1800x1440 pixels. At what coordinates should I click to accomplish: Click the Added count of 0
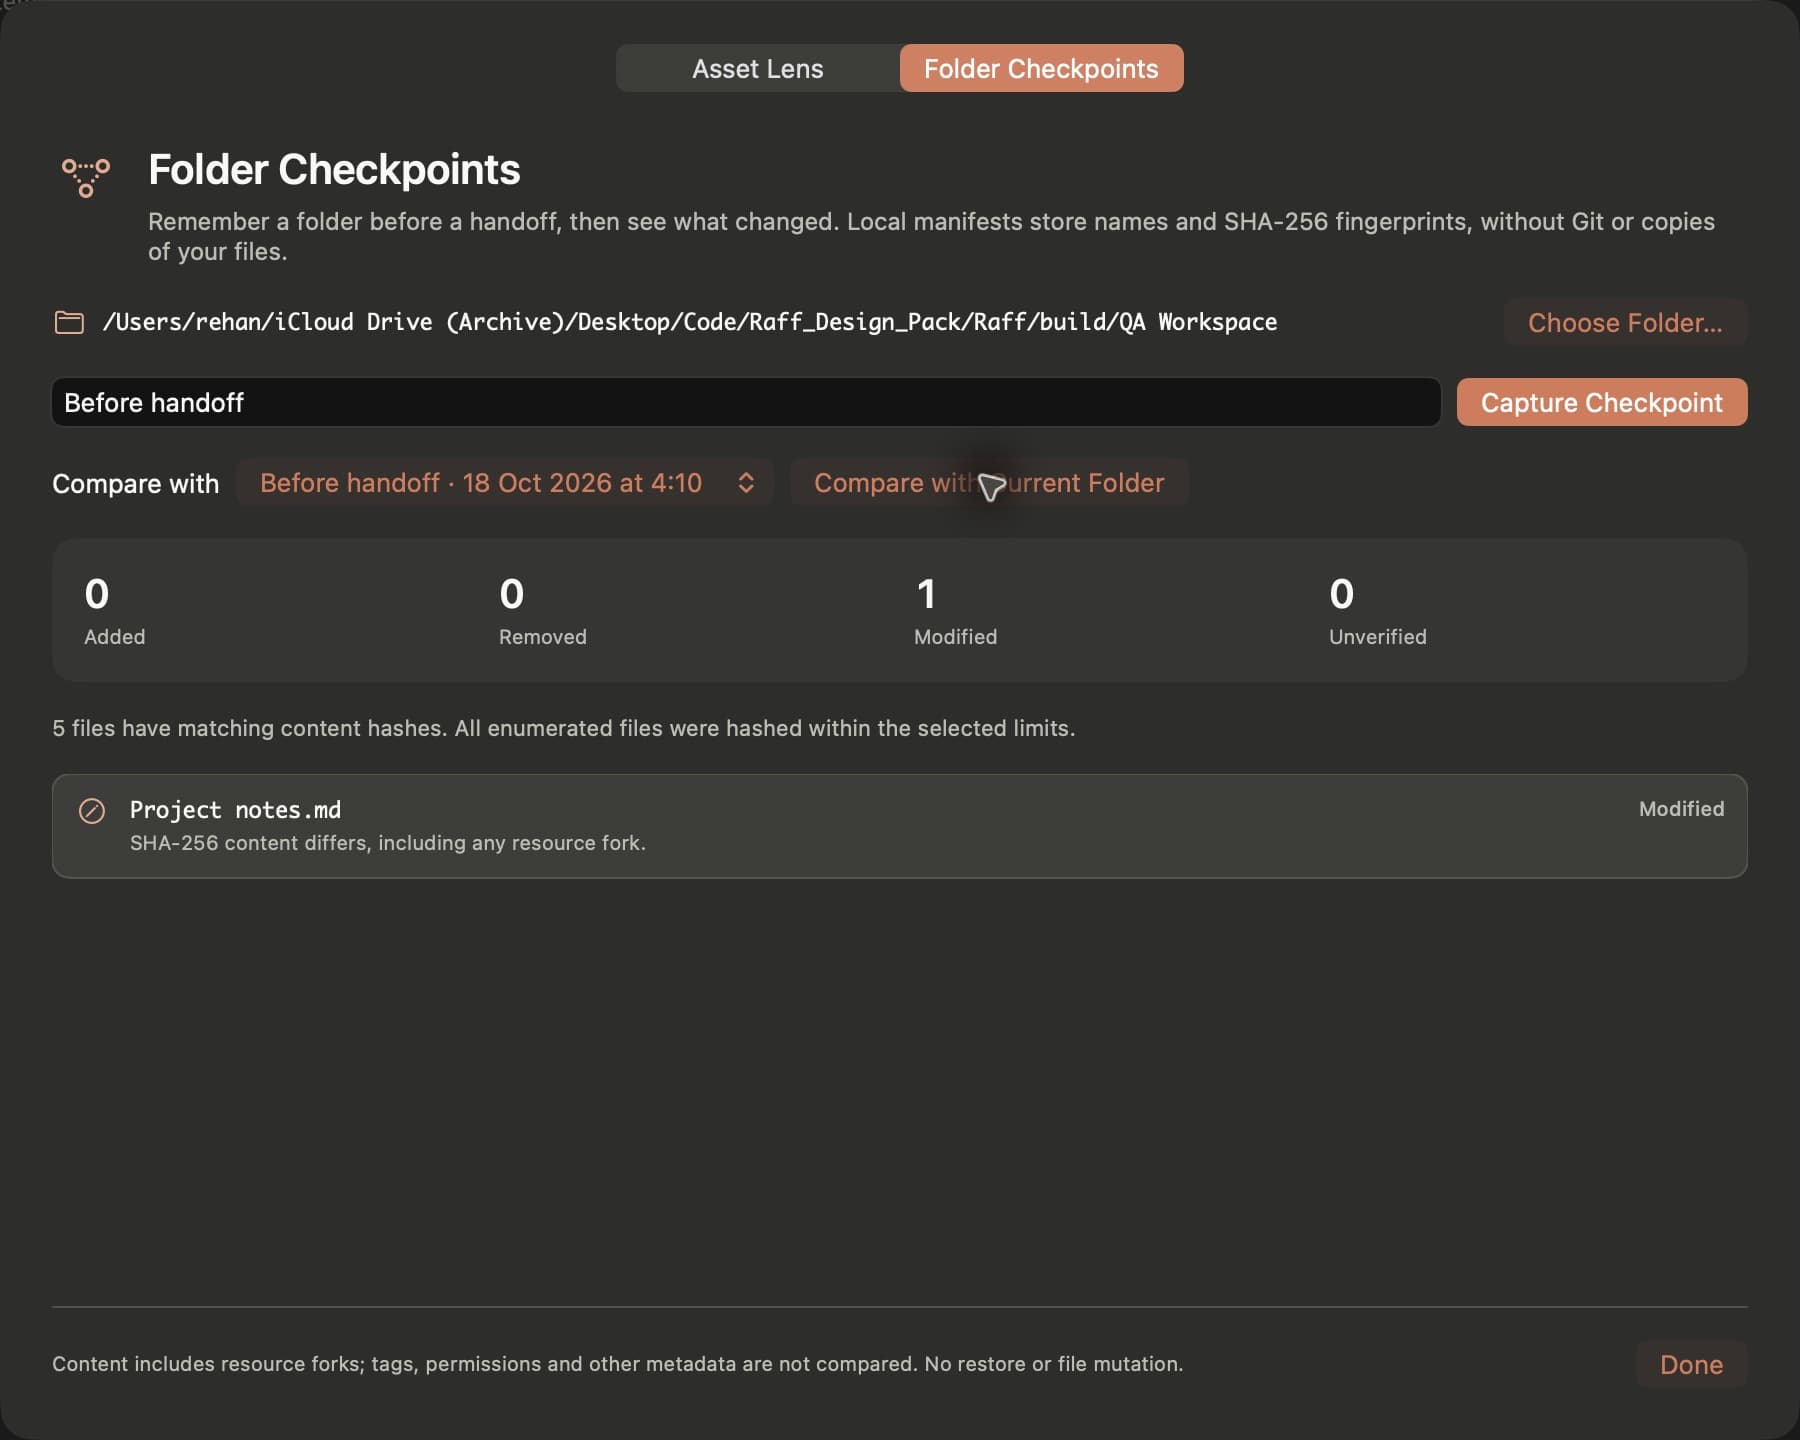(97, 594)
